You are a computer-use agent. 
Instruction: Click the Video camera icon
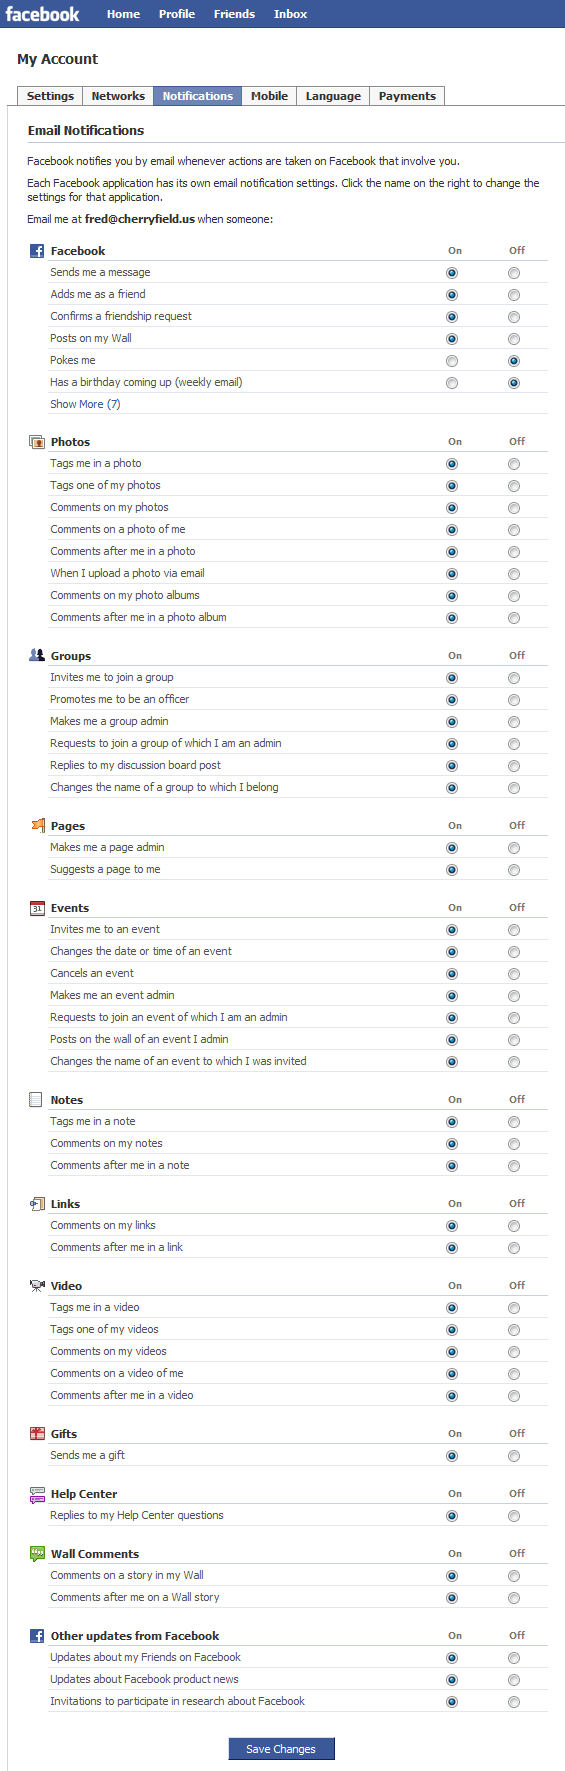point(37,1285)
